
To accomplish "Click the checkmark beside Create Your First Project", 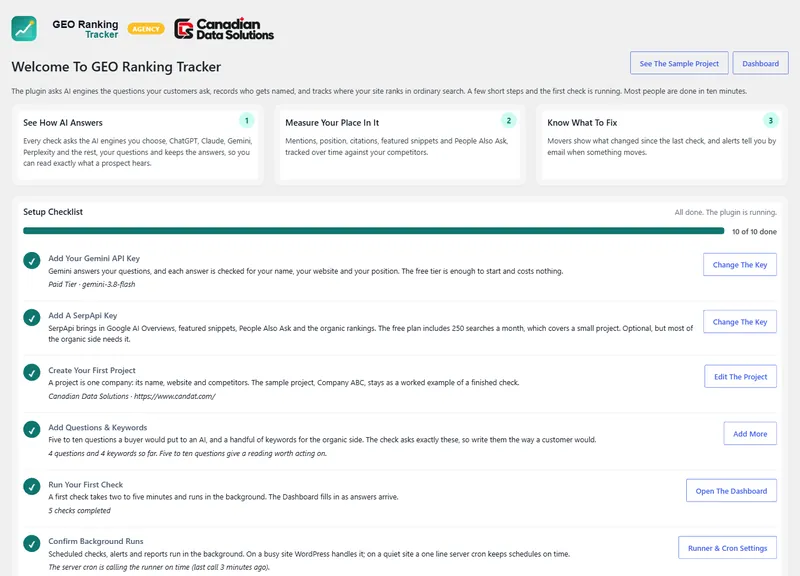I will click(32, 372).
